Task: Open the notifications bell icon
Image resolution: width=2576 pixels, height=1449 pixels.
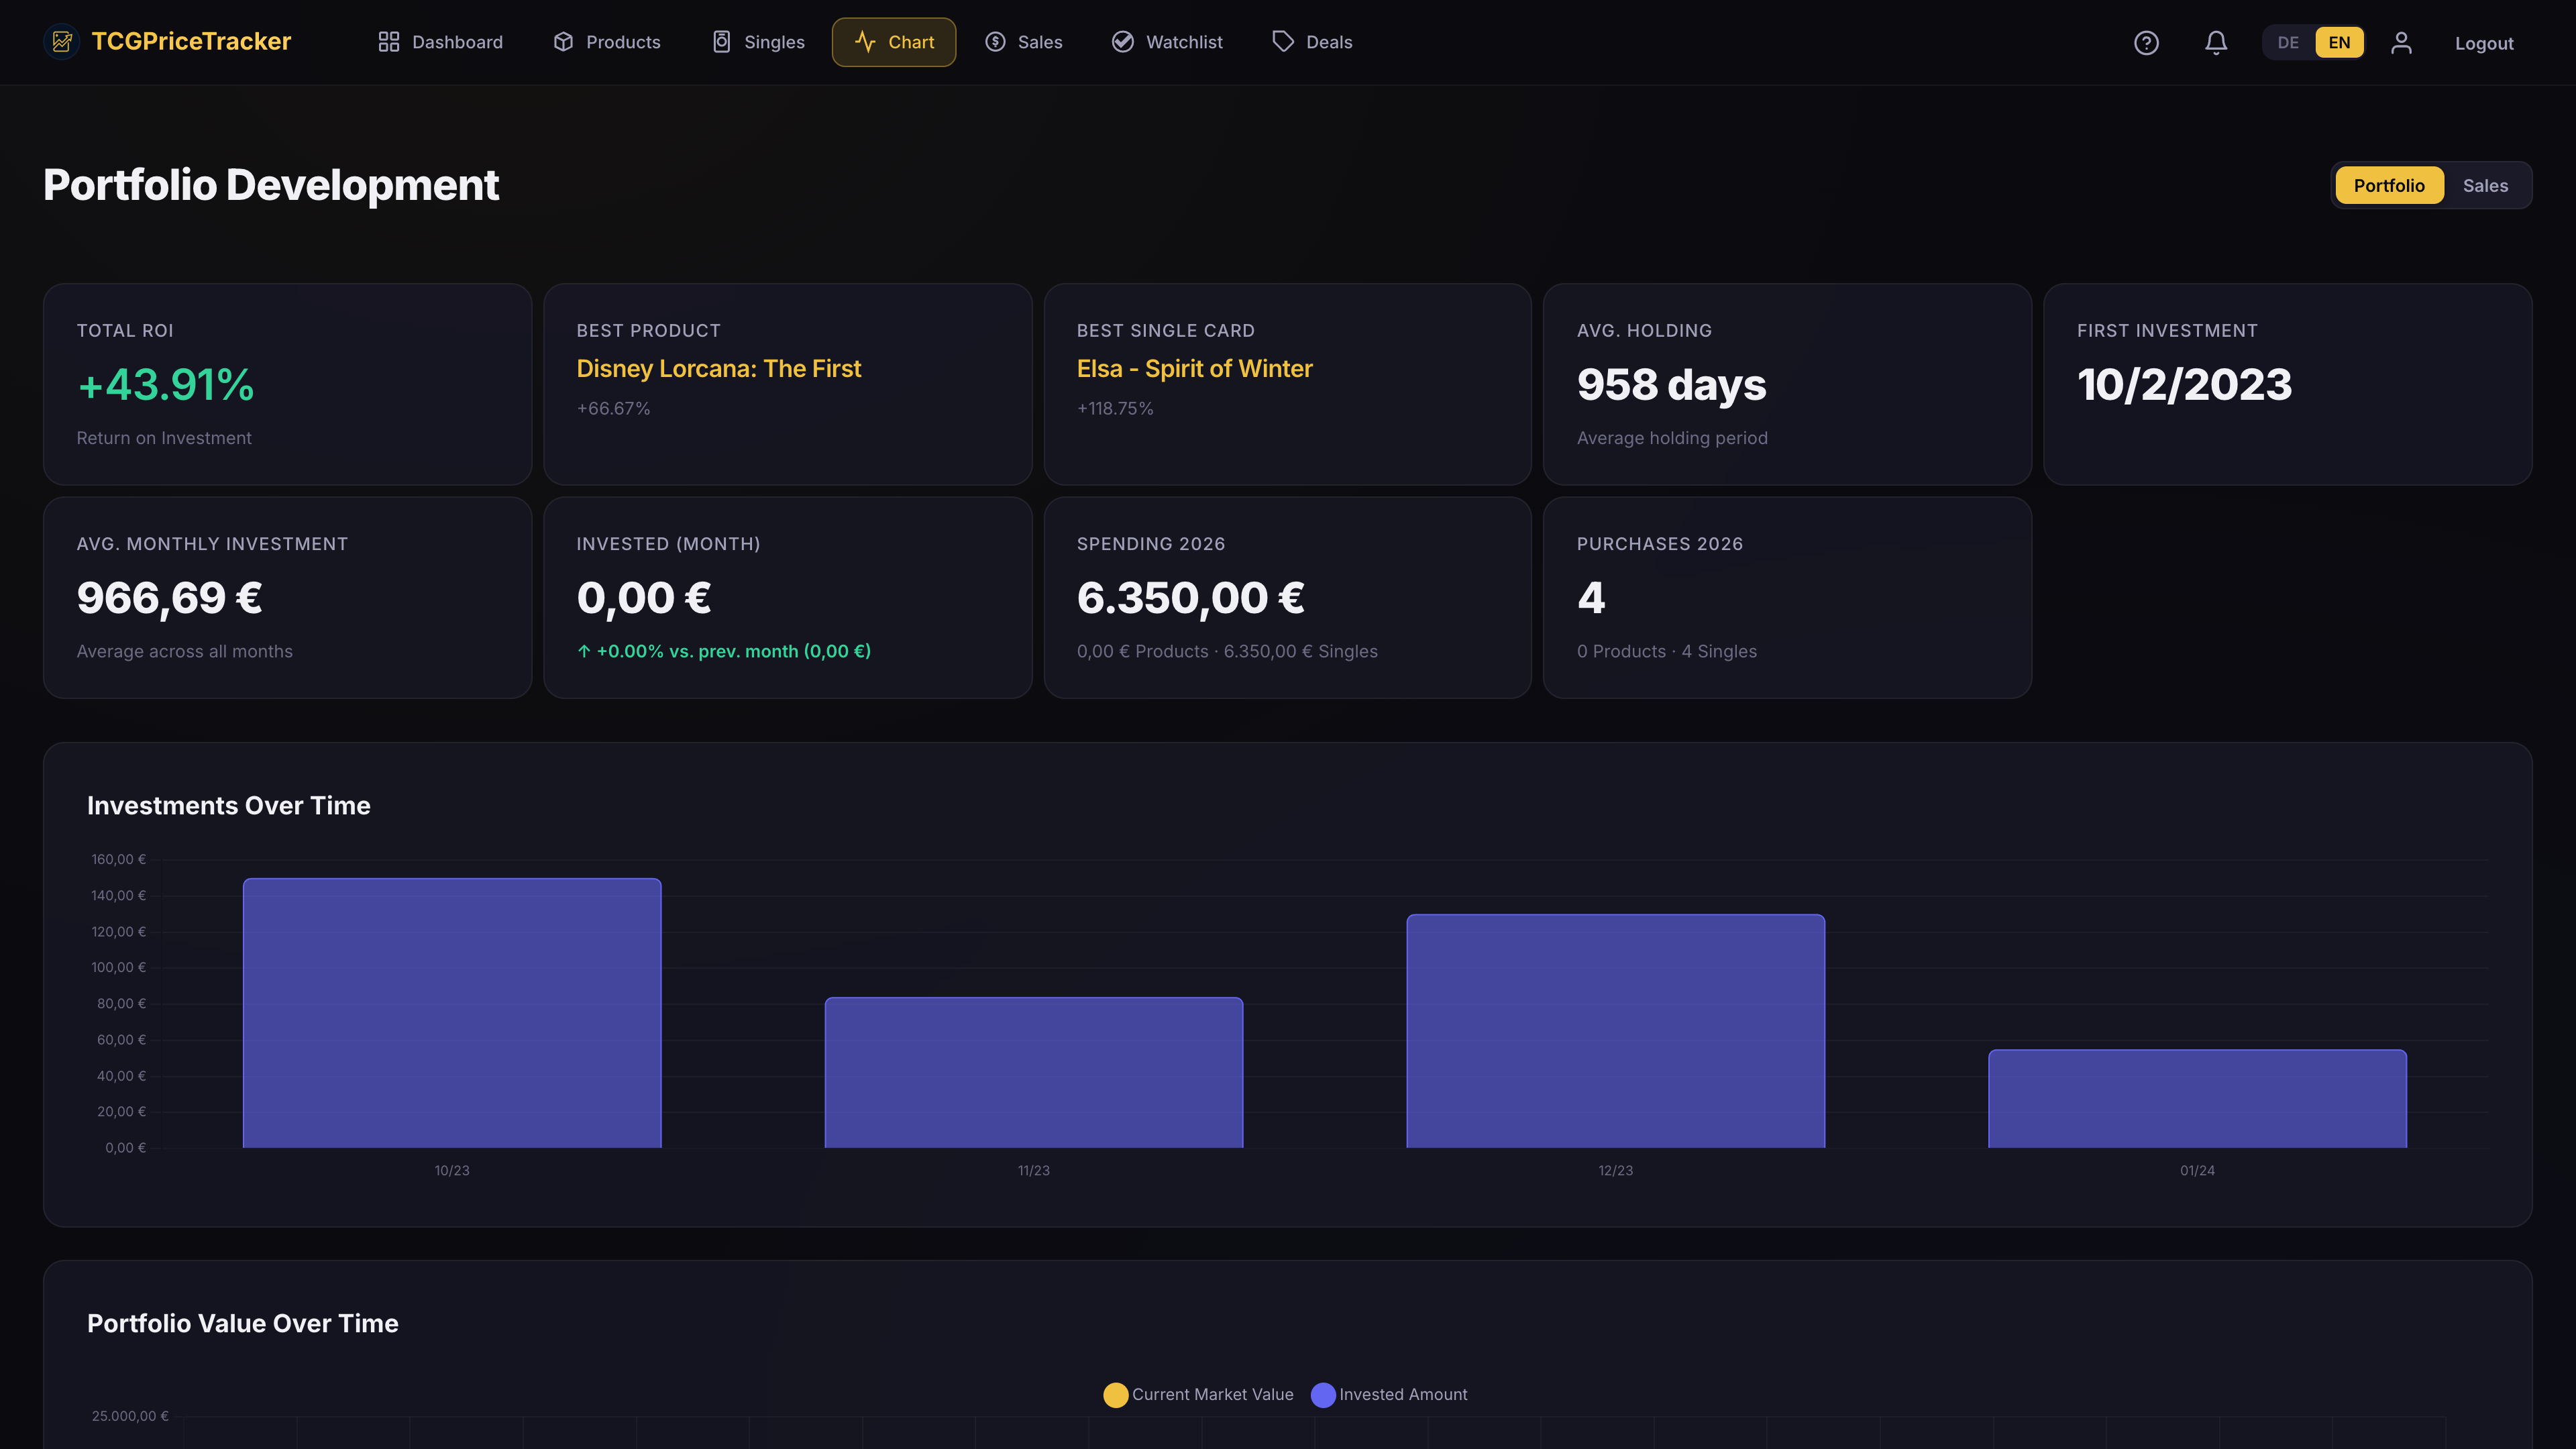Action: 2216,43
